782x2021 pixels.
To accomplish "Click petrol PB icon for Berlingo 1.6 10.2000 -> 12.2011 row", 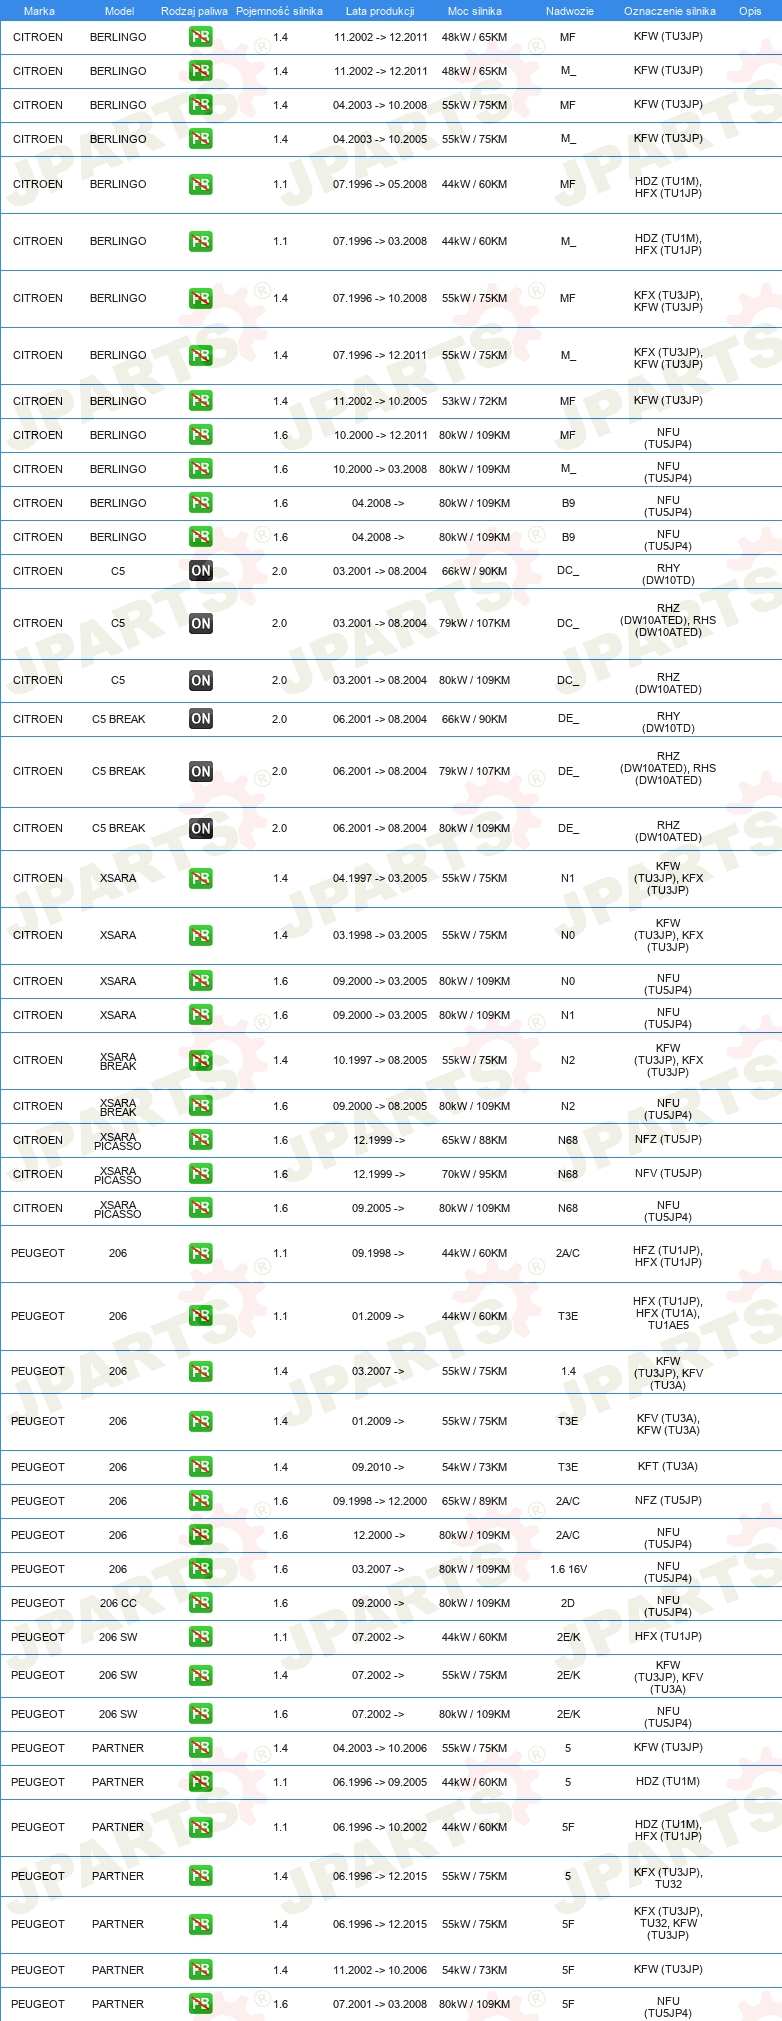I will pos(201,435).
